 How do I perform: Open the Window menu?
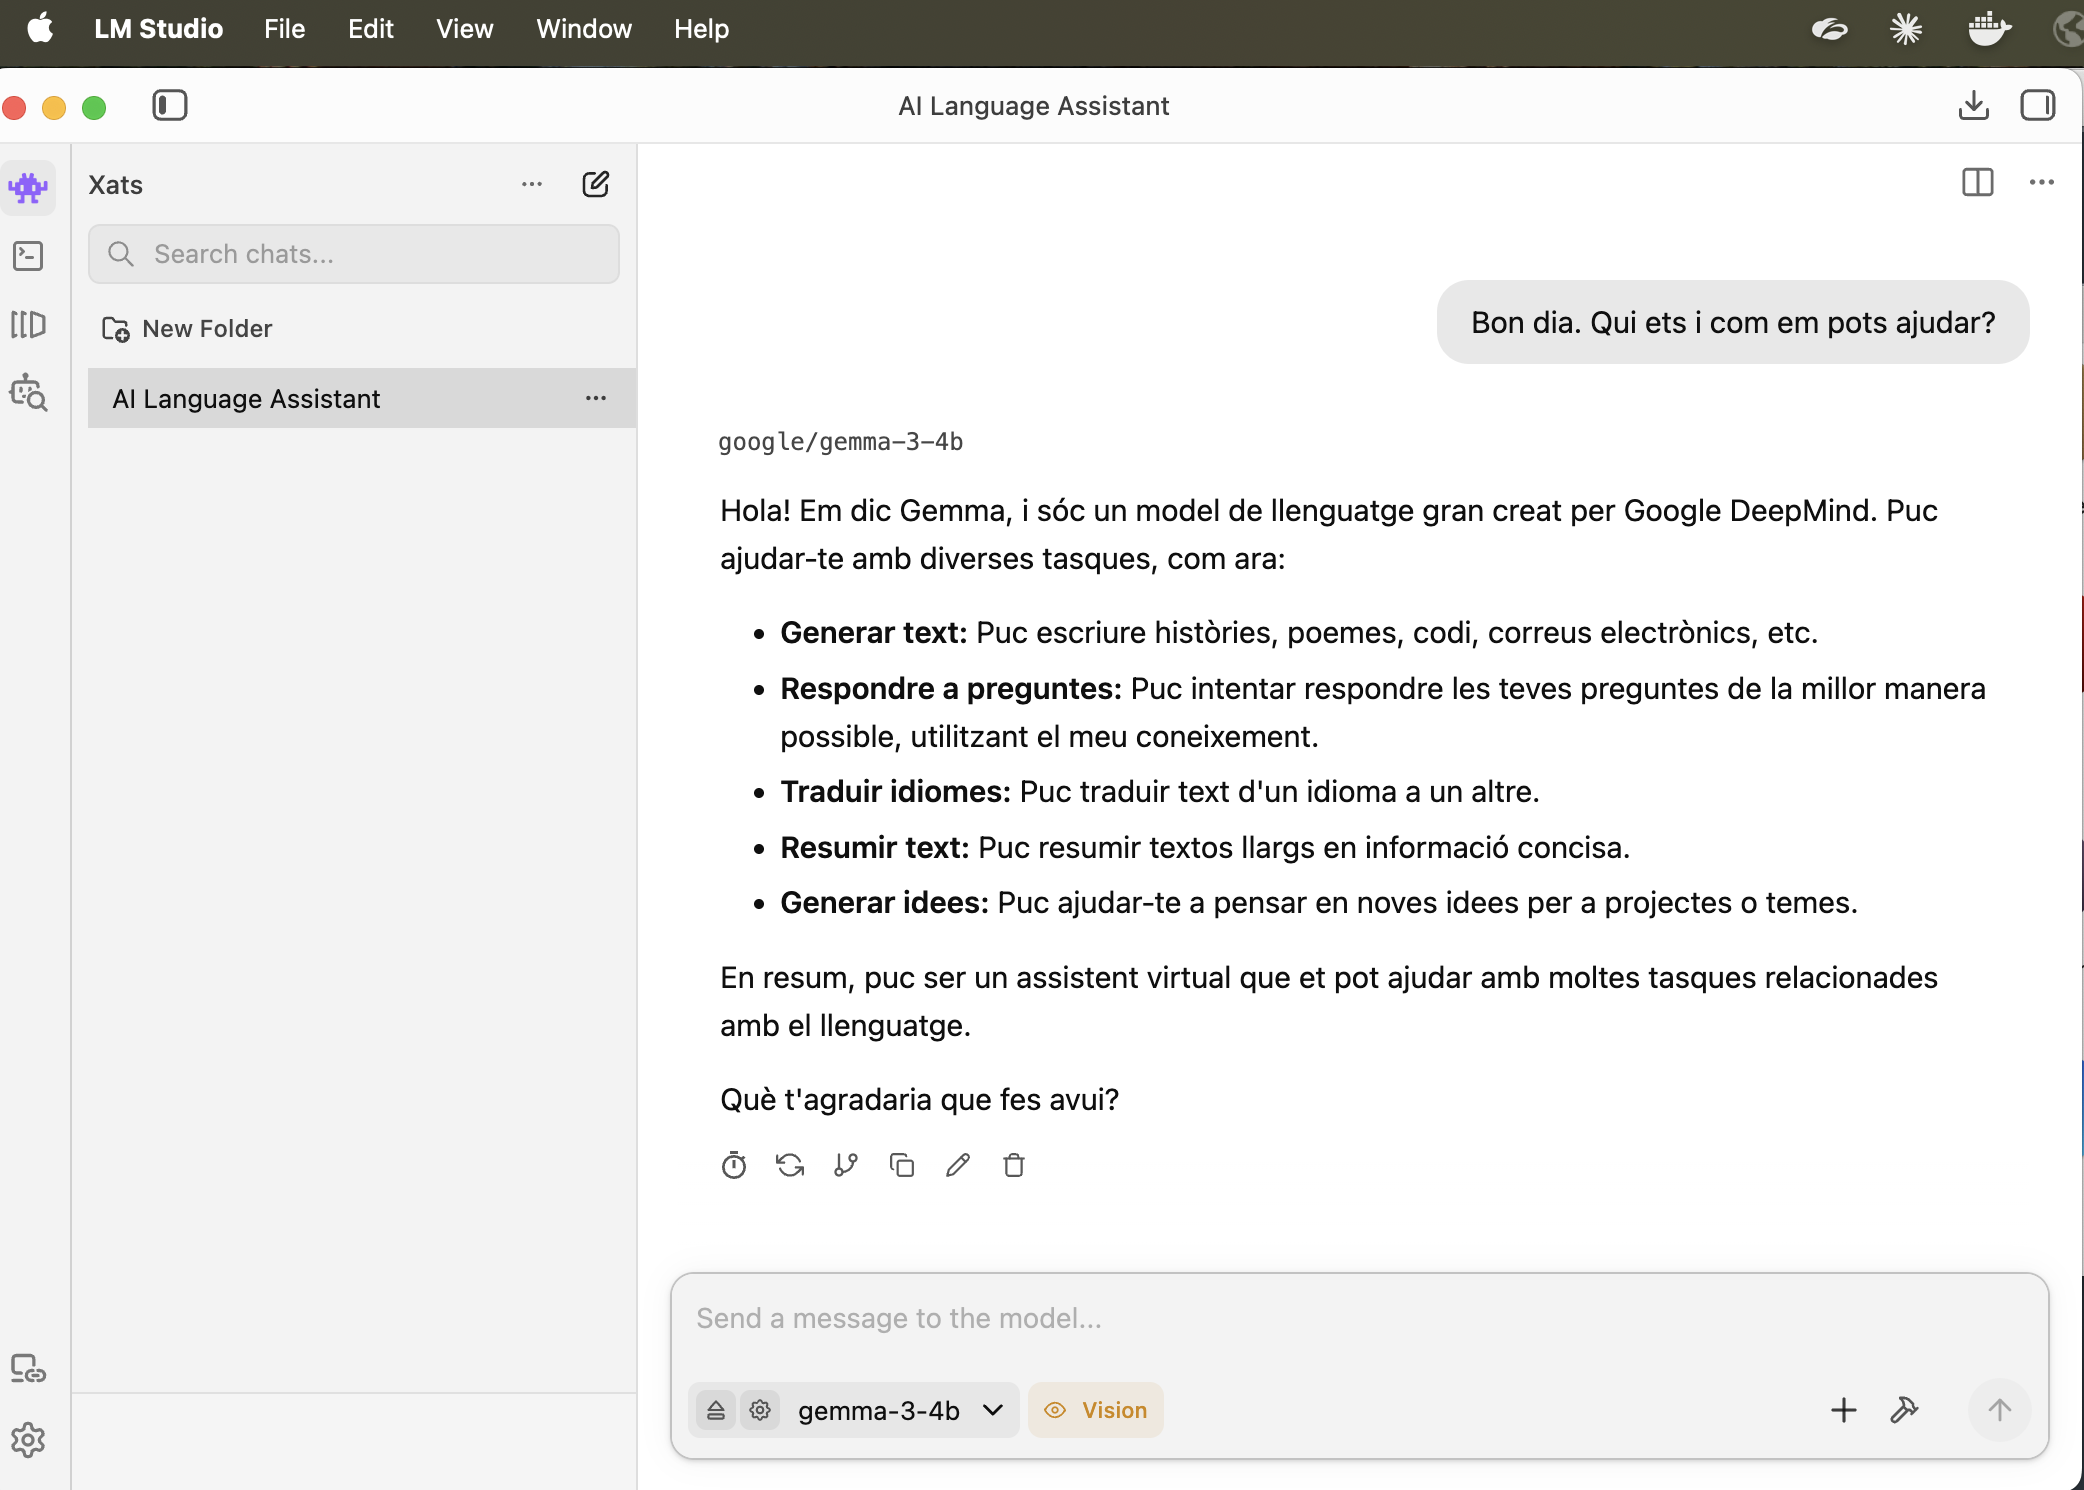[x=583, y=29]
